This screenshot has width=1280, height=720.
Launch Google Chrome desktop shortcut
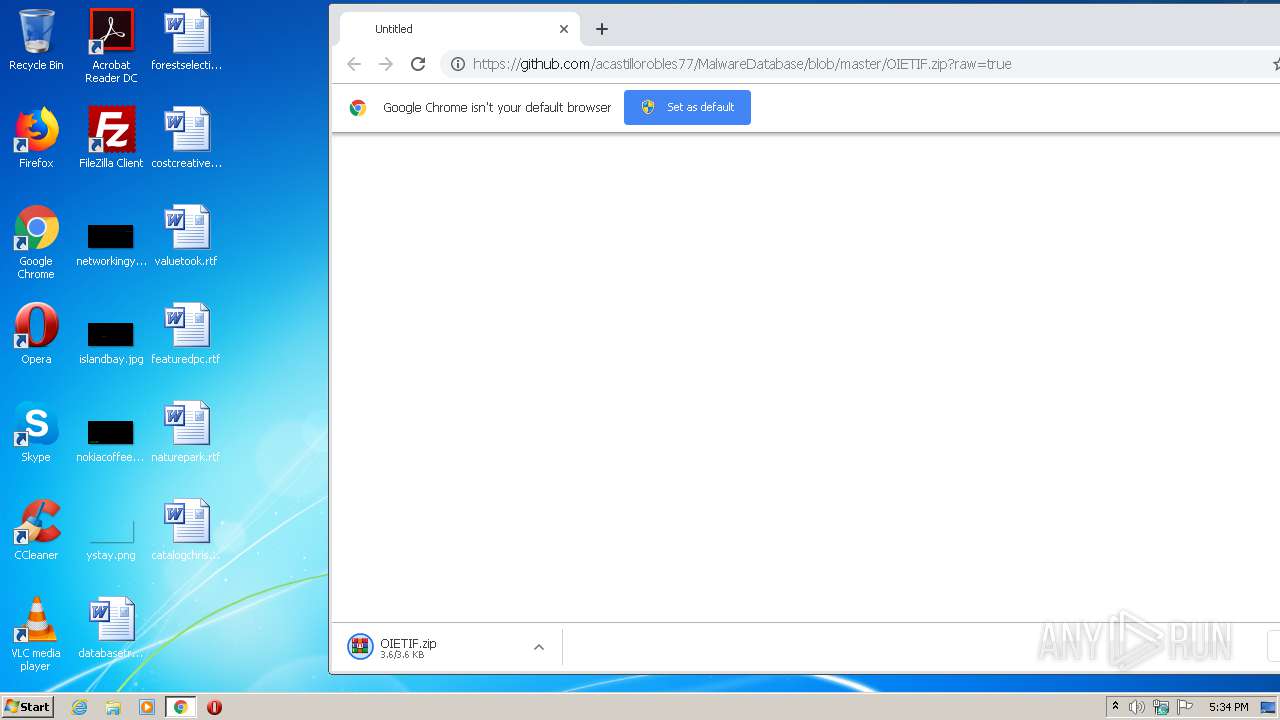coord(36,242)
